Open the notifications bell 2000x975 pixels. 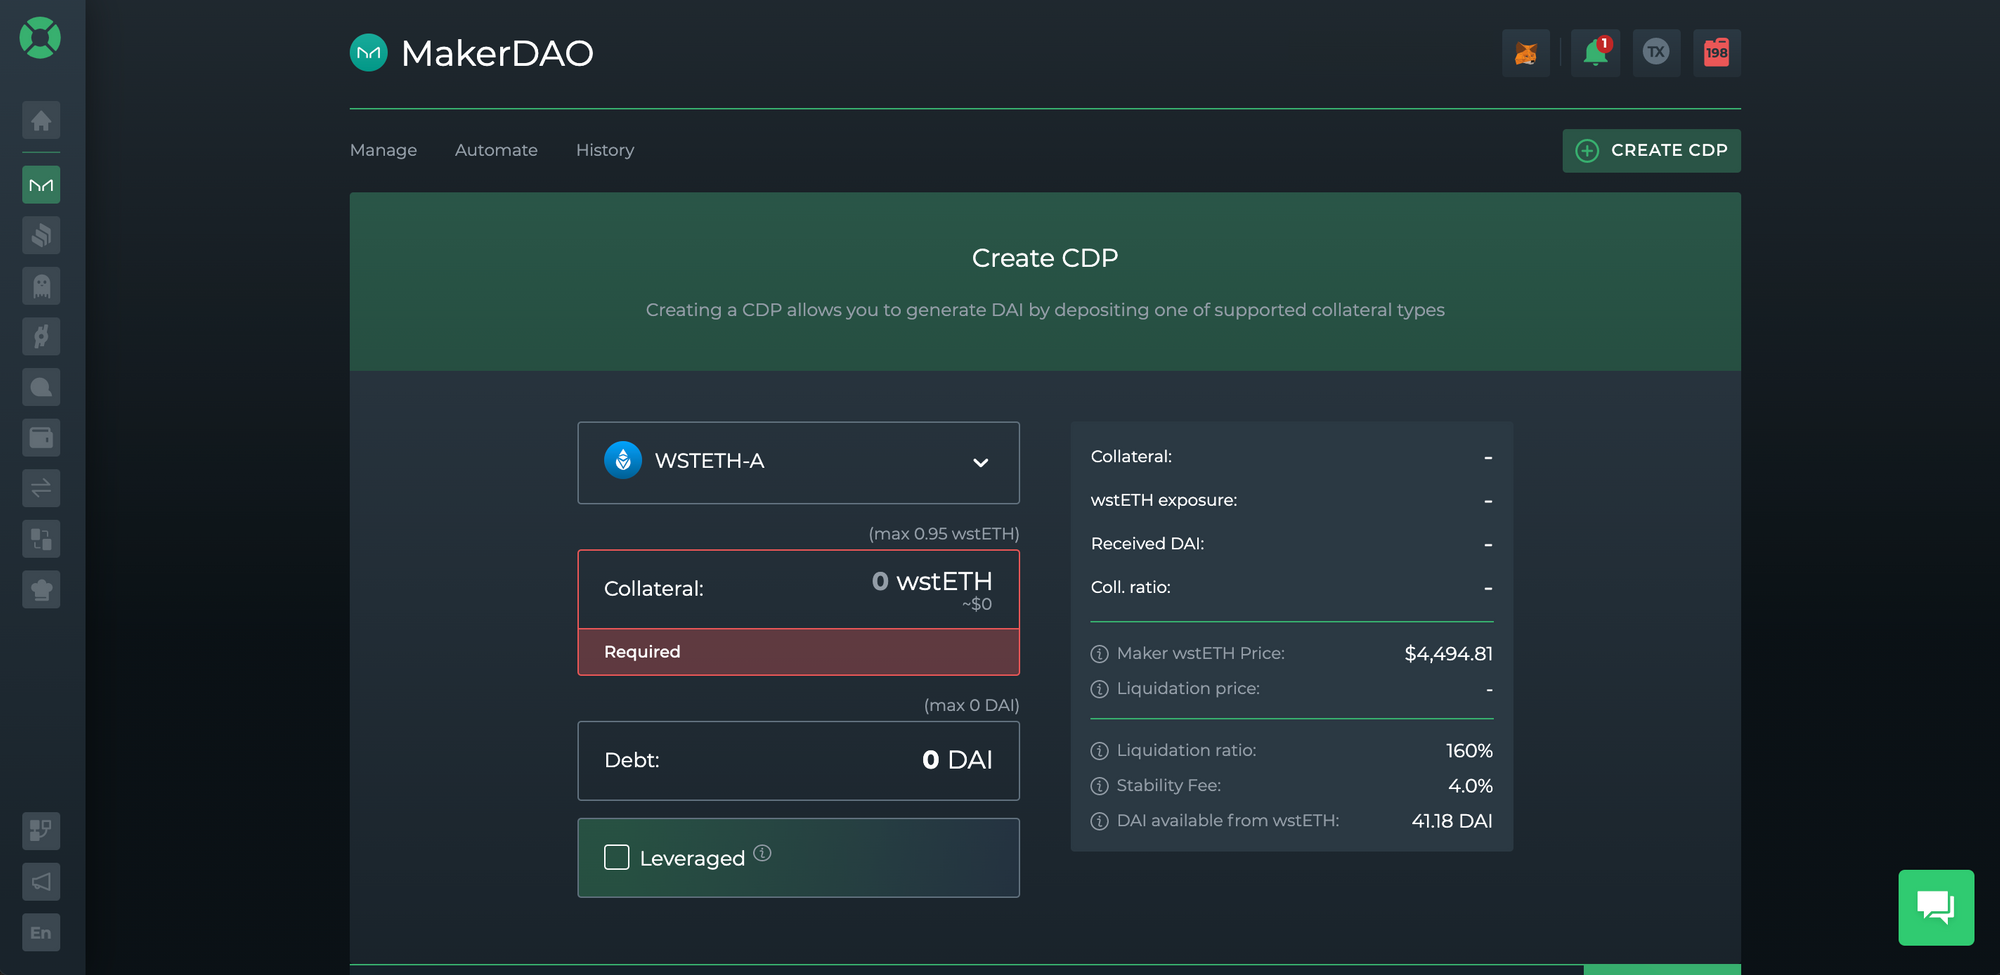1596,53
